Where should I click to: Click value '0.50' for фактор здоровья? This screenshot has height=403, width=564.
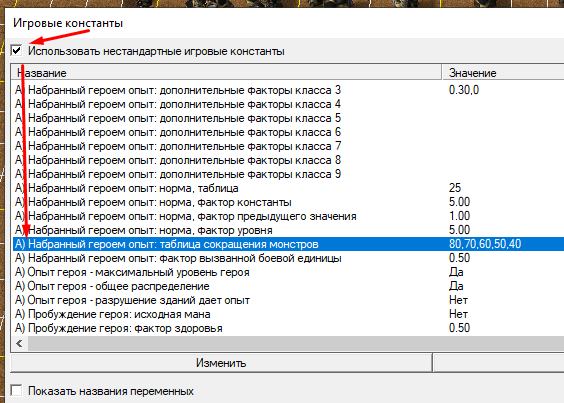[459, 328]
